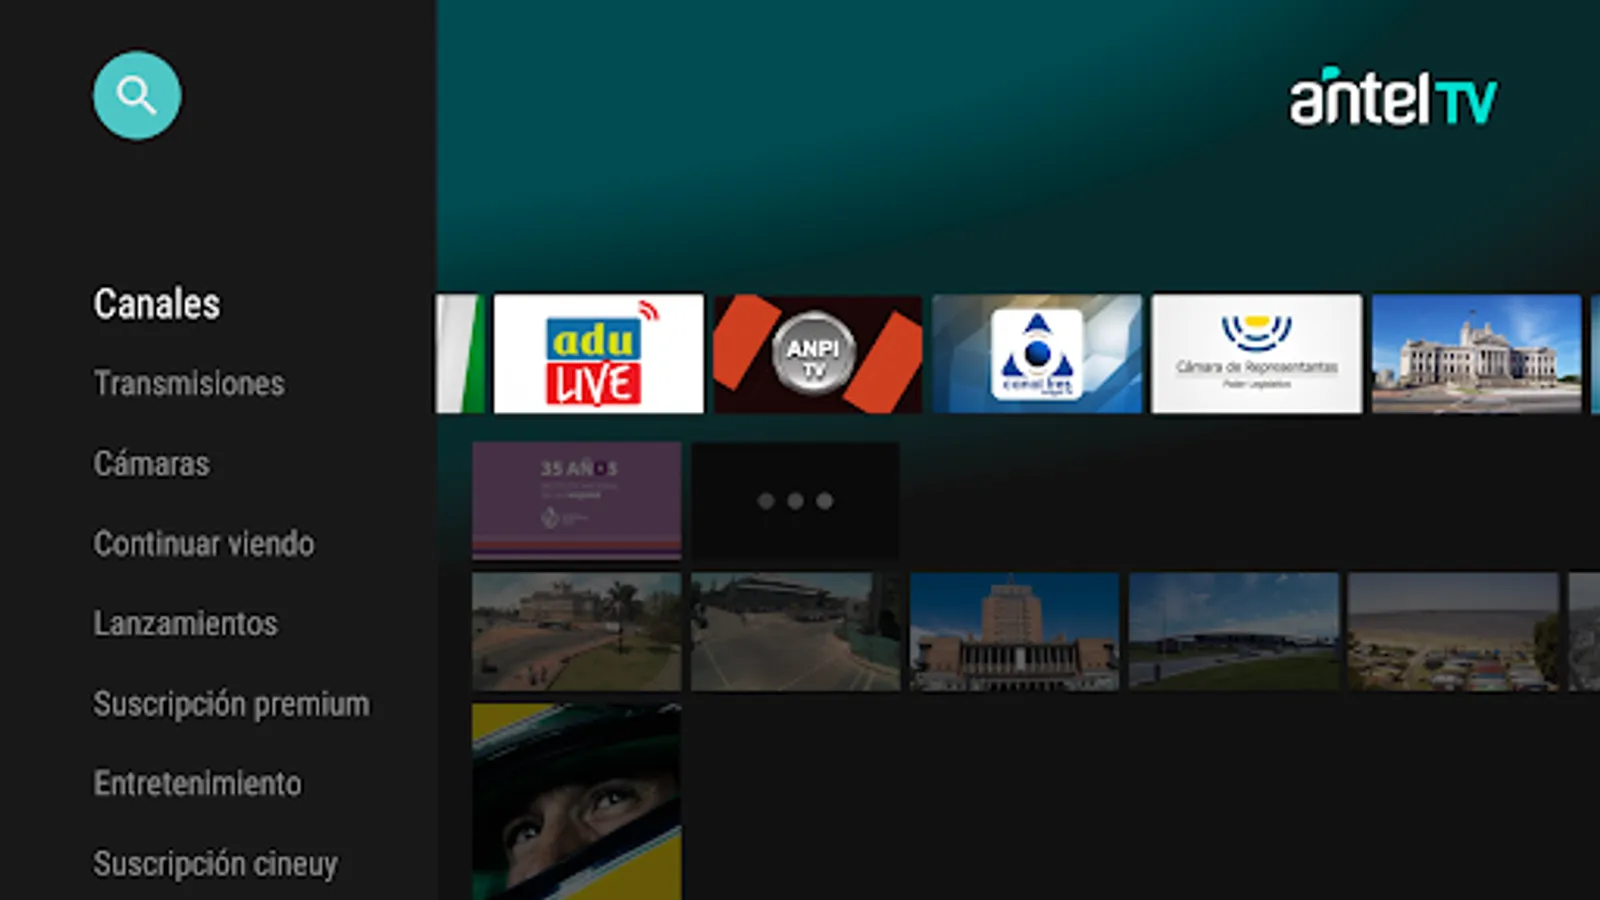
Task: Open the Entretenimiento category
Action: click(x=198, y=783)
